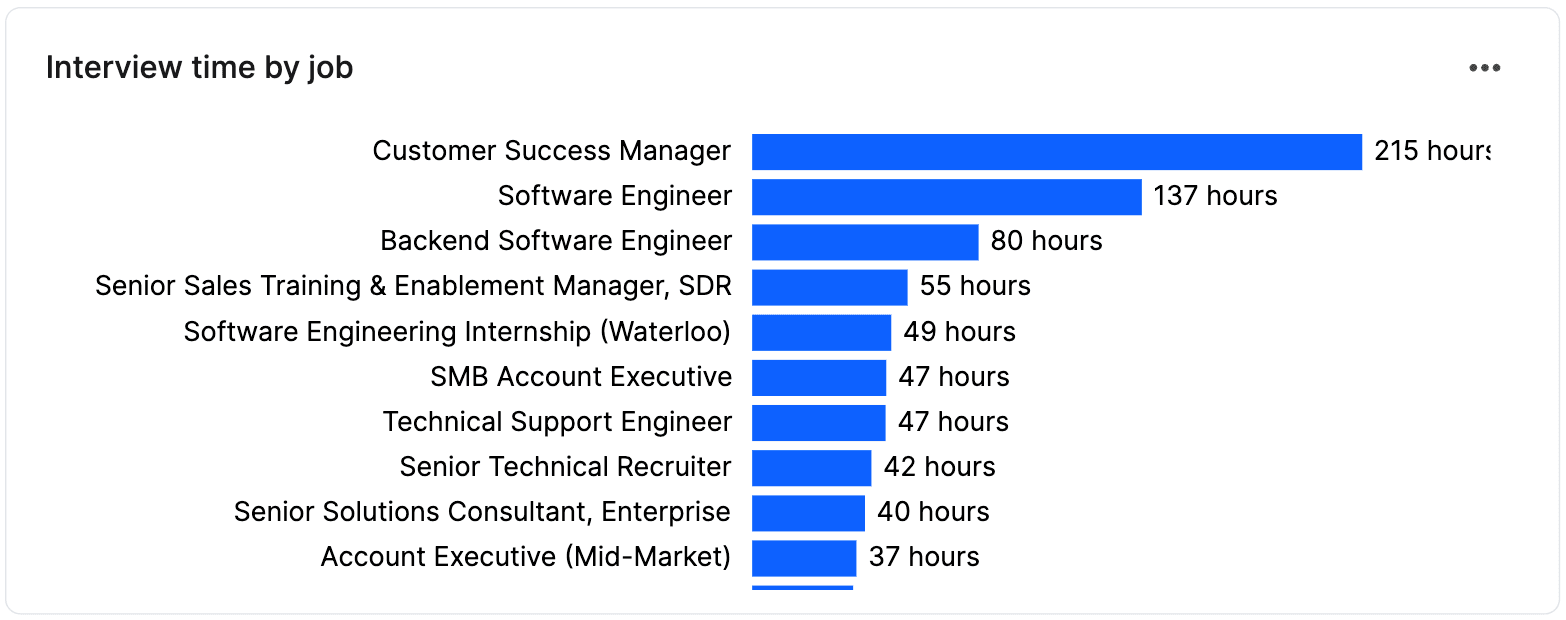Select the Software Engineer bar
This screenshot has width=1566, height=620.
945,196
